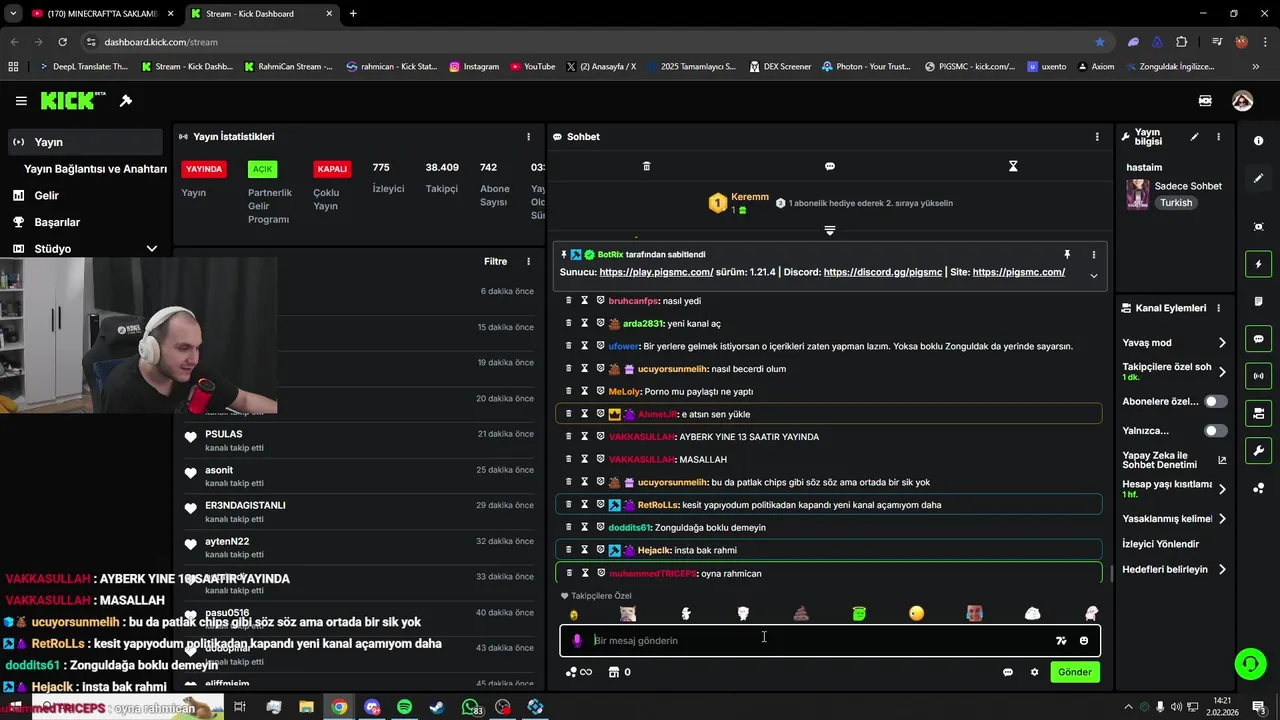Open Yayın bilgisi panel three-dot menu
The image size is (1280, 720).
click(x=1218, y=137)
